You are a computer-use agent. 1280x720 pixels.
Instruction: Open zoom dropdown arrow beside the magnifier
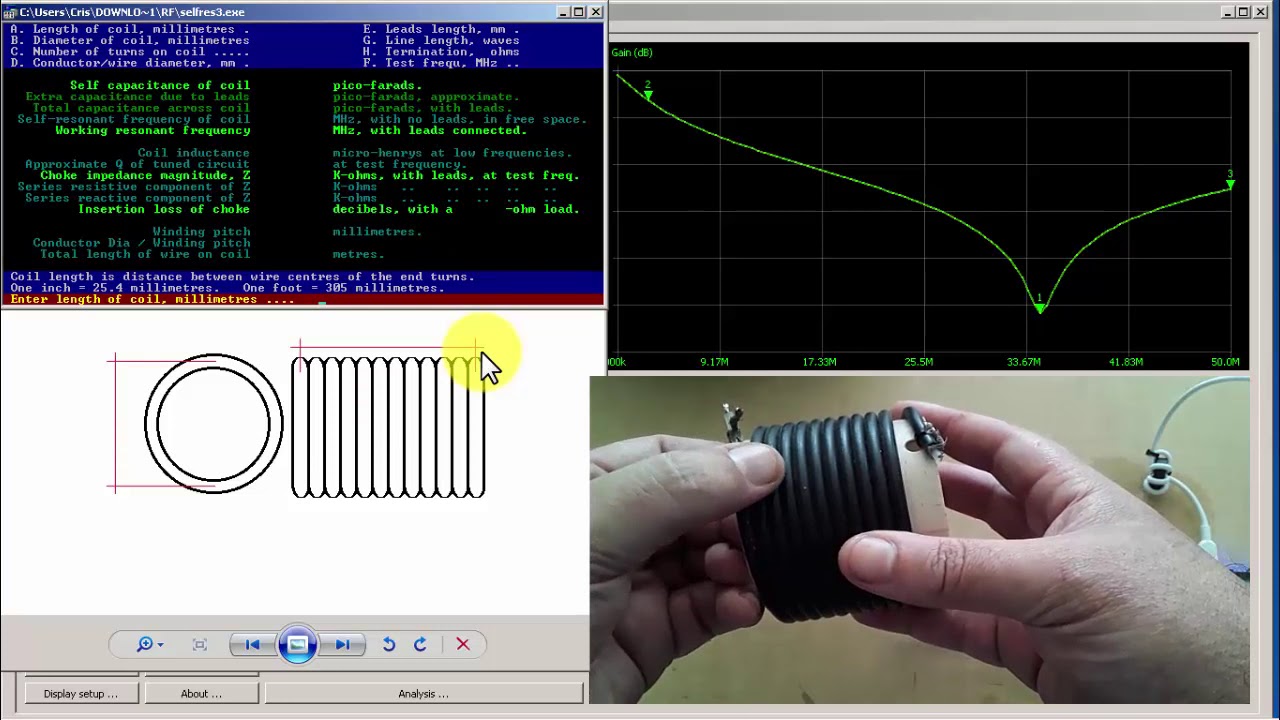pos(160,645)
